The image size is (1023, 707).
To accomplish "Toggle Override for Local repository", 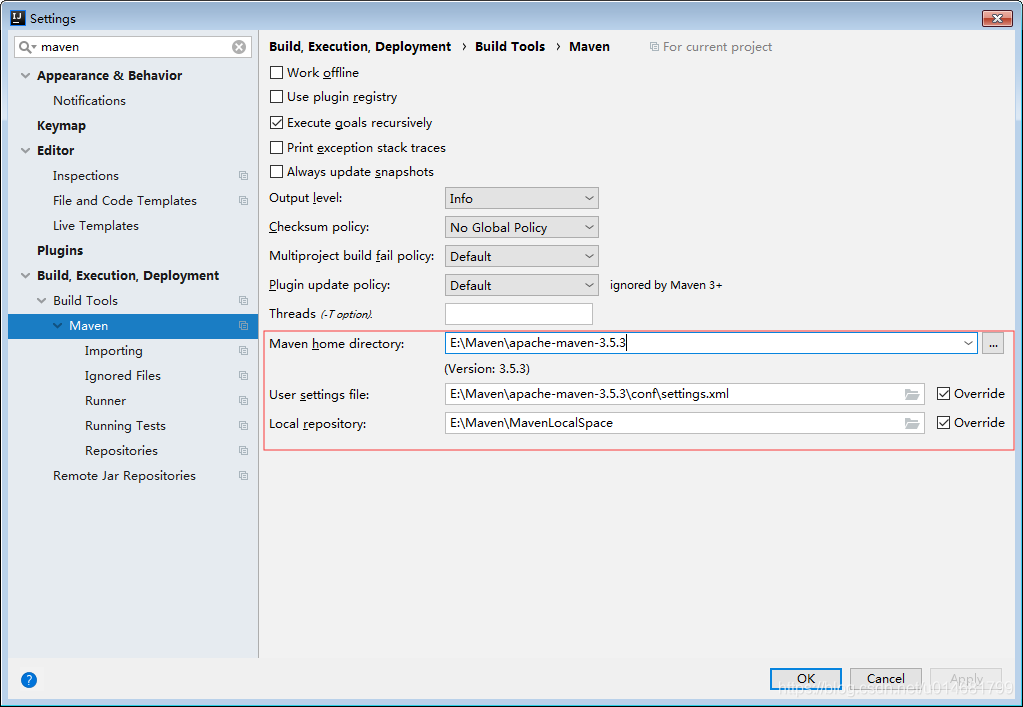I will pyautogui.click(x=943, y=423).
